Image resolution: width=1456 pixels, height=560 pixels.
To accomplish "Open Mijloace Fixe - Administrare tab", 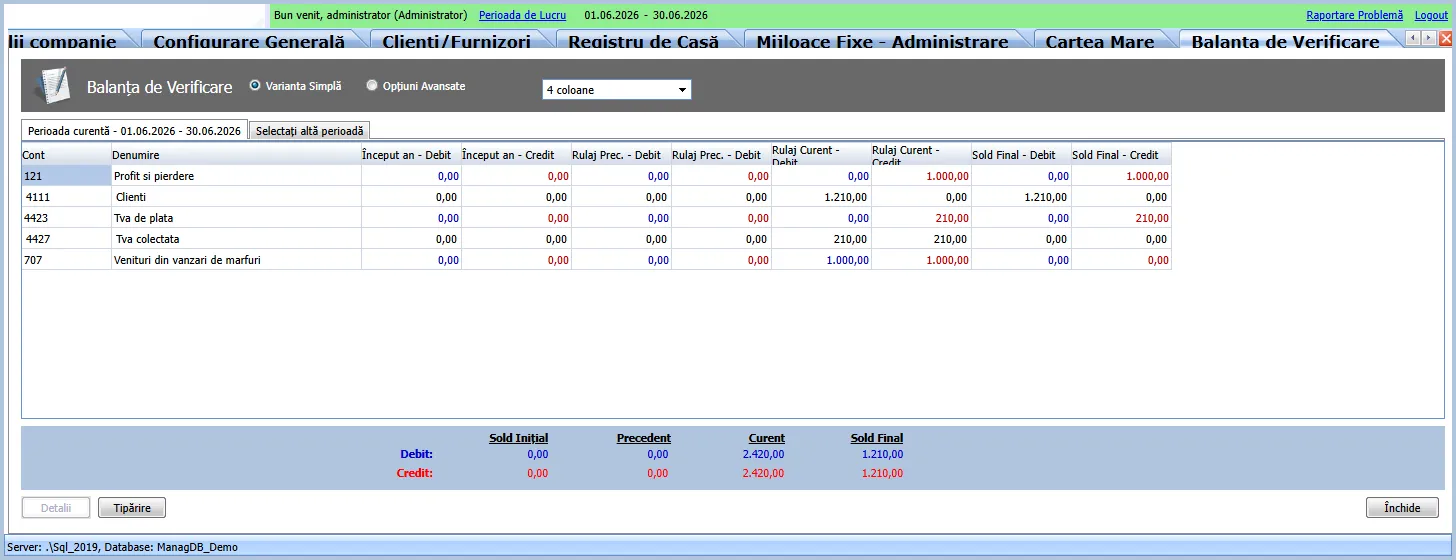I will tap(882, 41).
